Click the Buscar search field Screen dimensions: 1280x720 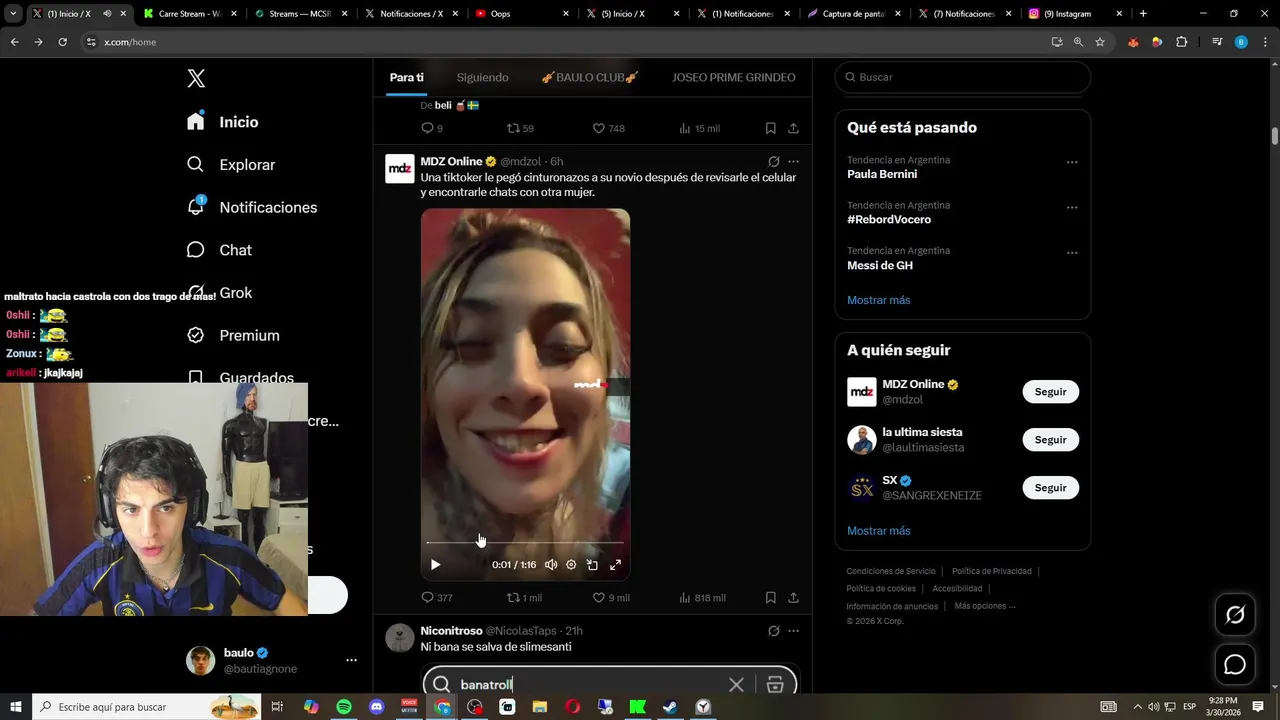tap(963, 77)
